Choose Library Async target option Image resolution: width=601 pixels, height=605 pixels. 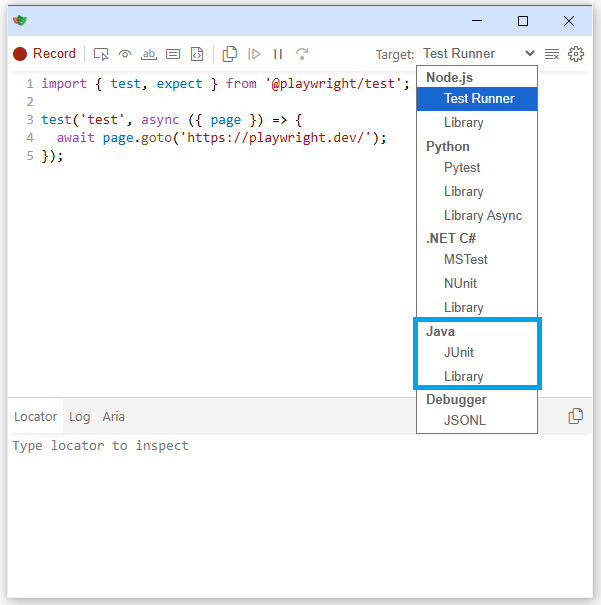(477, 216)
